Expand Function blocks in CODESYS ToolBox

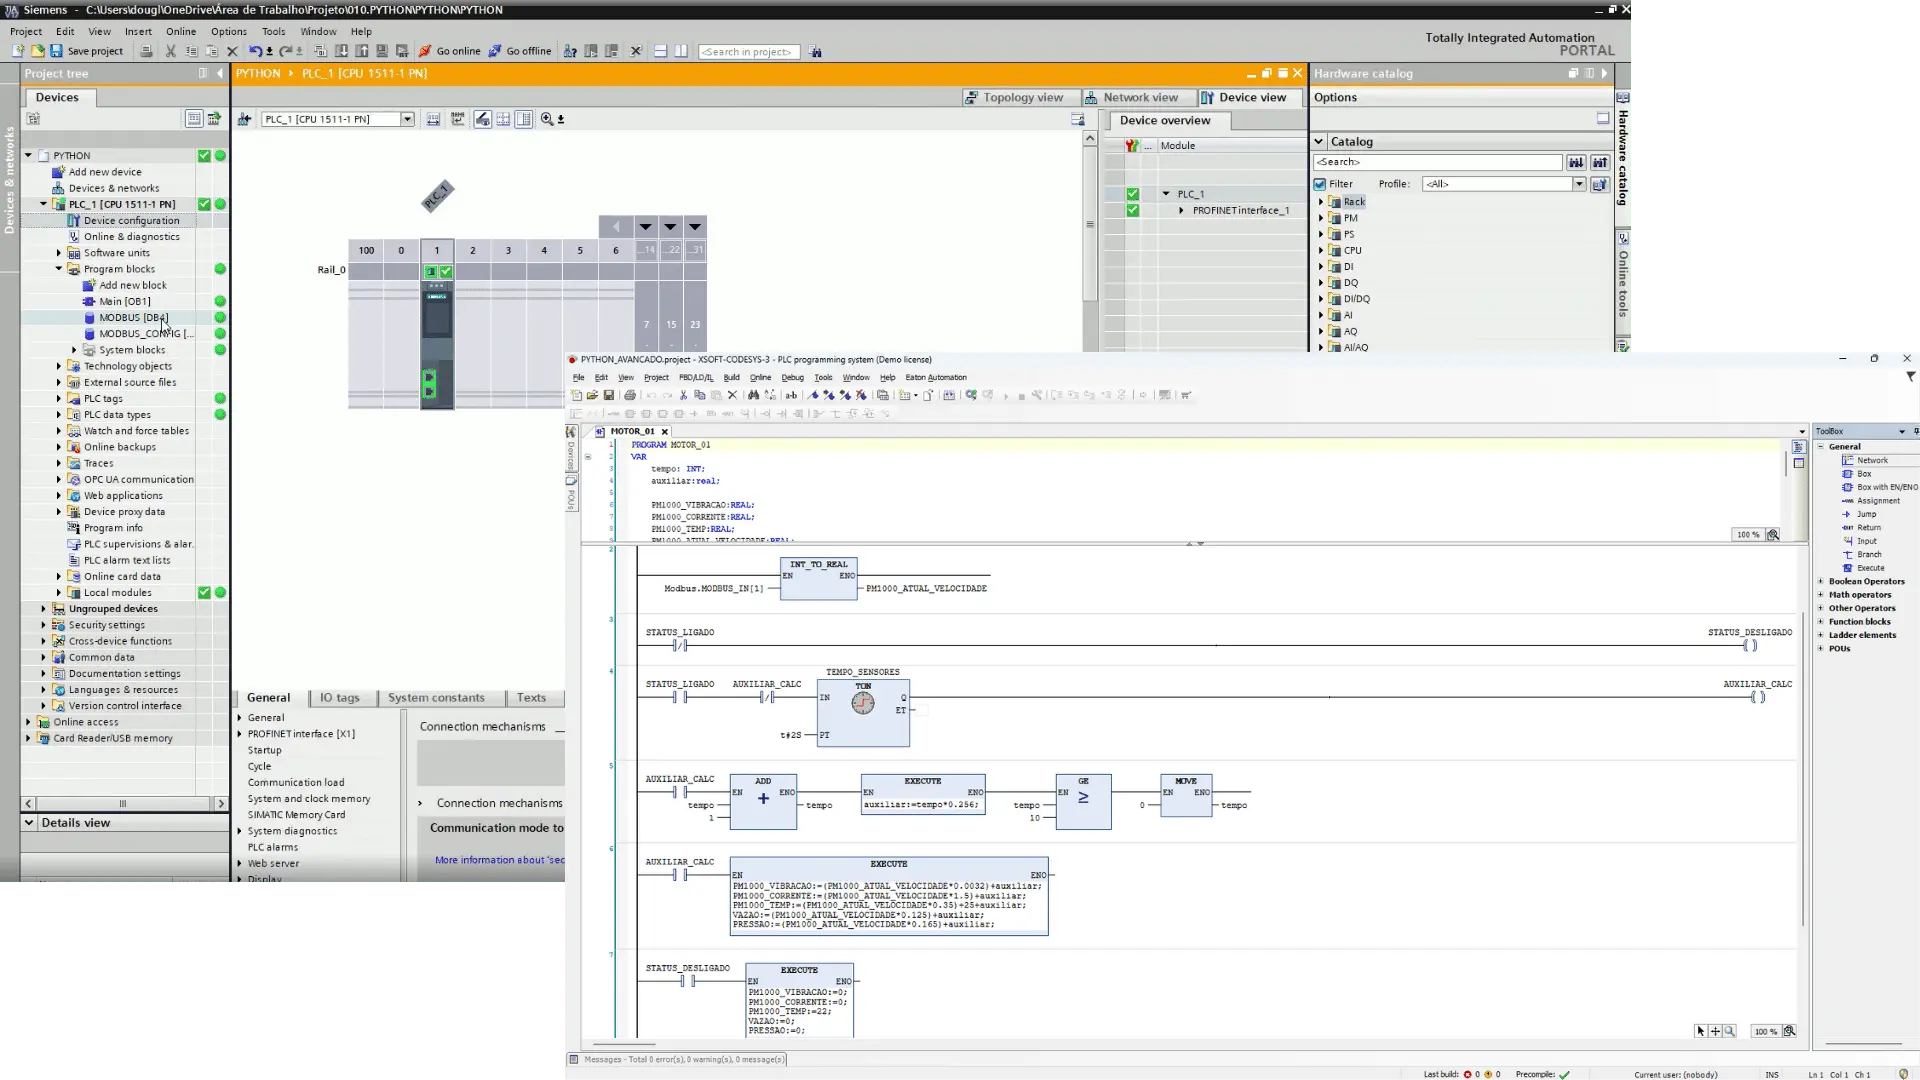(x=1821, y=621)
